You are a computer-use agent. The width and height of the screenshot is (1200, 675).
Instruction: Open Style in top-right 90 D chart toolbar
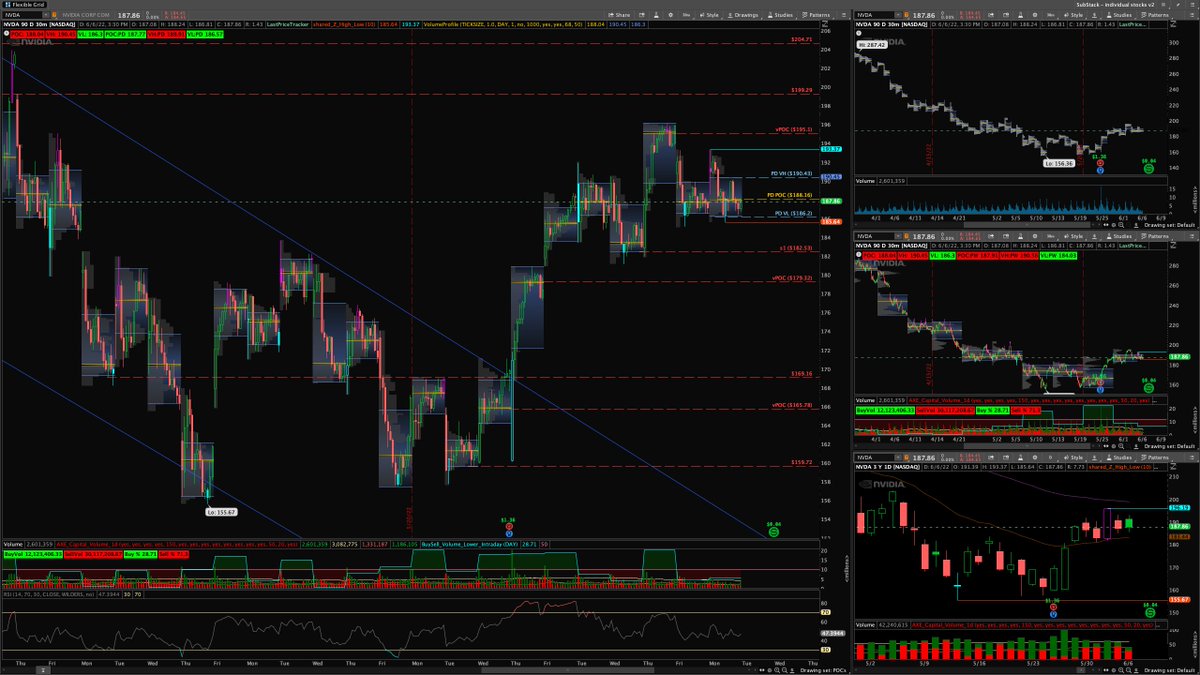tap(1073, 15)
